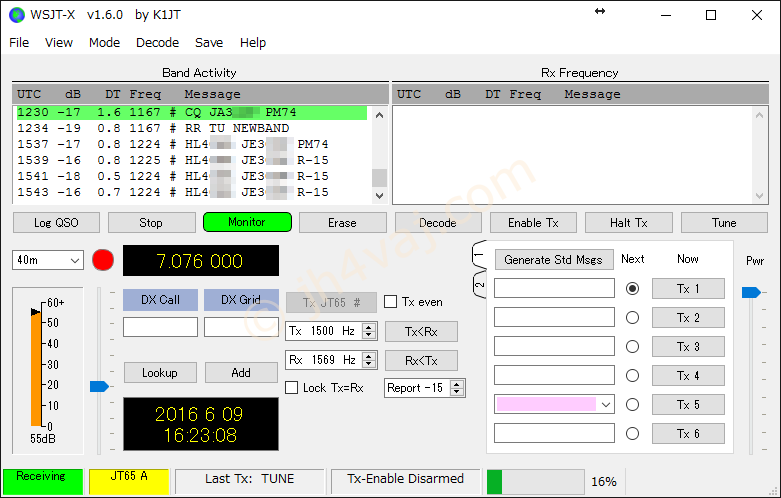
Task: Click the Tx 6 Now button
Action: [688, 433]
